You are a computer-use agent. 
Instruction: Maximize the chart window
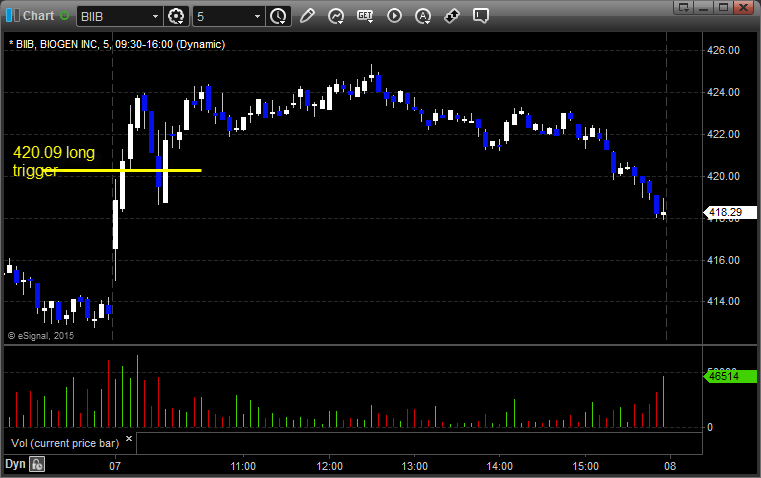click(723, 7)
